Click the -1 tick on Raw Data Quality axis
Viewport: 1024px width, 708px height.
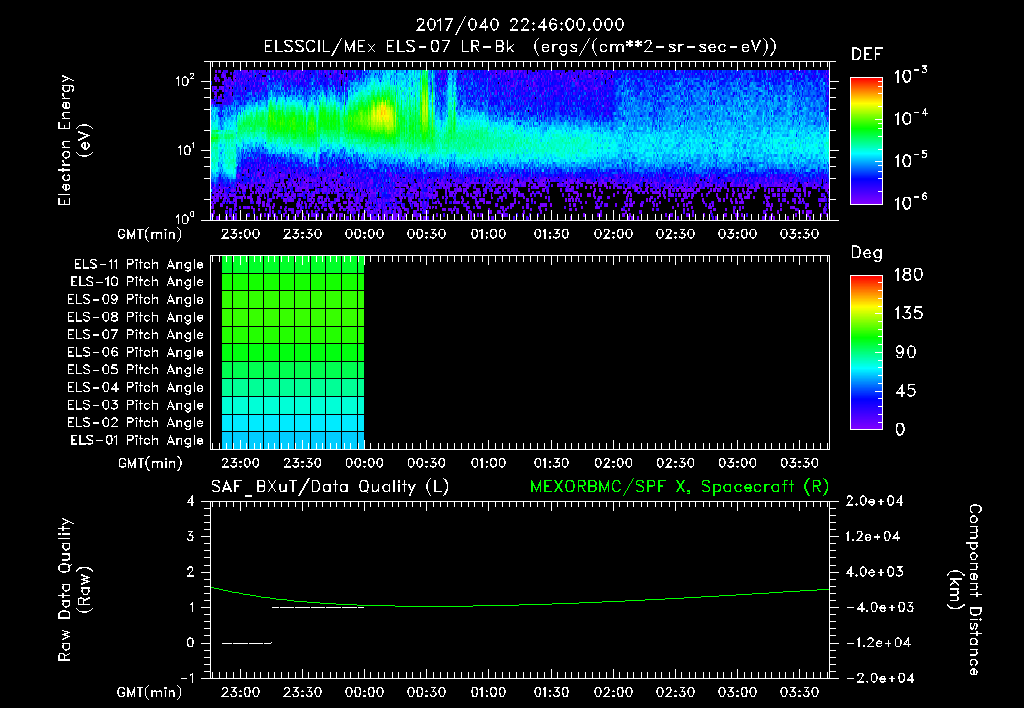(x=187, y=678)
